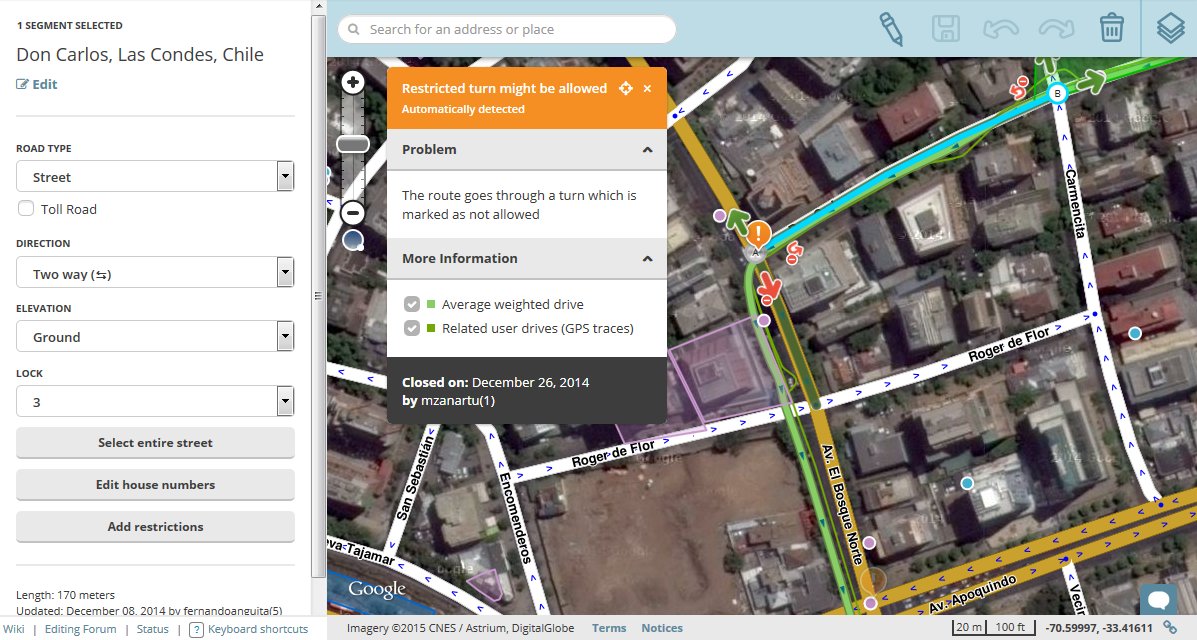Zoom in with the plus button
Screen dimensions: 1197x640
click(x=353, y=82)
